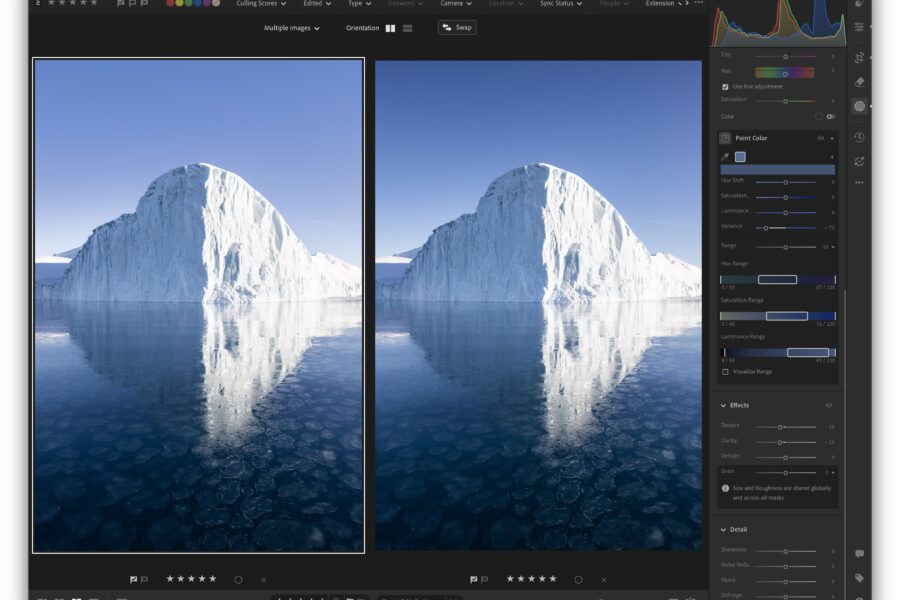
Task: Open the comments speech bubble icon
Action: (x=859, y=553)
